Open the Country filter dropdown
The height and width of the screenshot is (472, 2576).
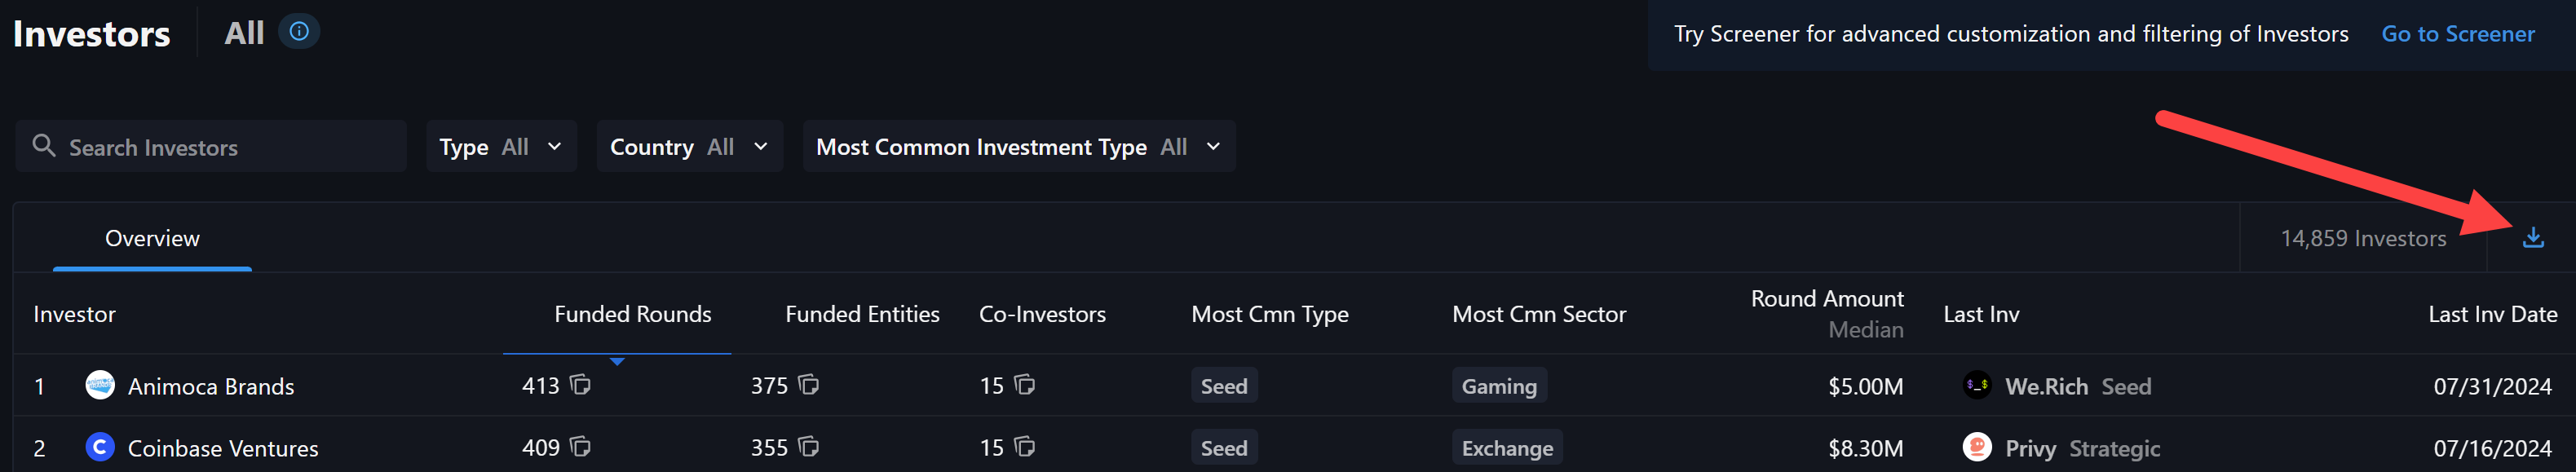689,147
